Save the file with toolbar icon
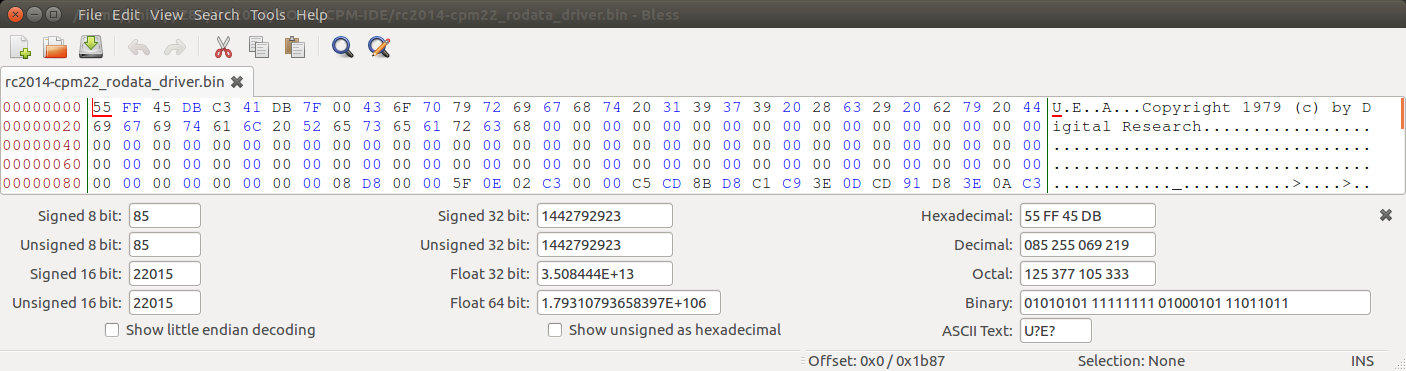 (x=91, y=46)
